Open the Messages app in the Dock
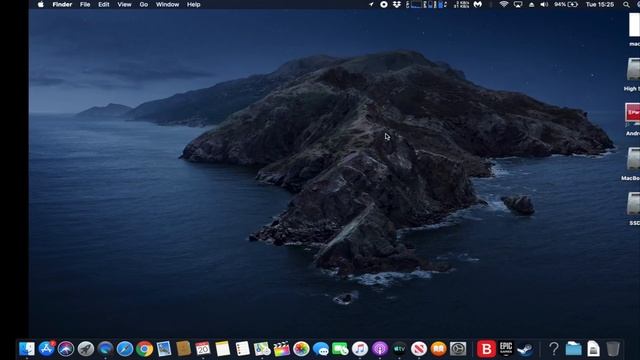Viewport: 640px width, 360px height. point(321,349)
